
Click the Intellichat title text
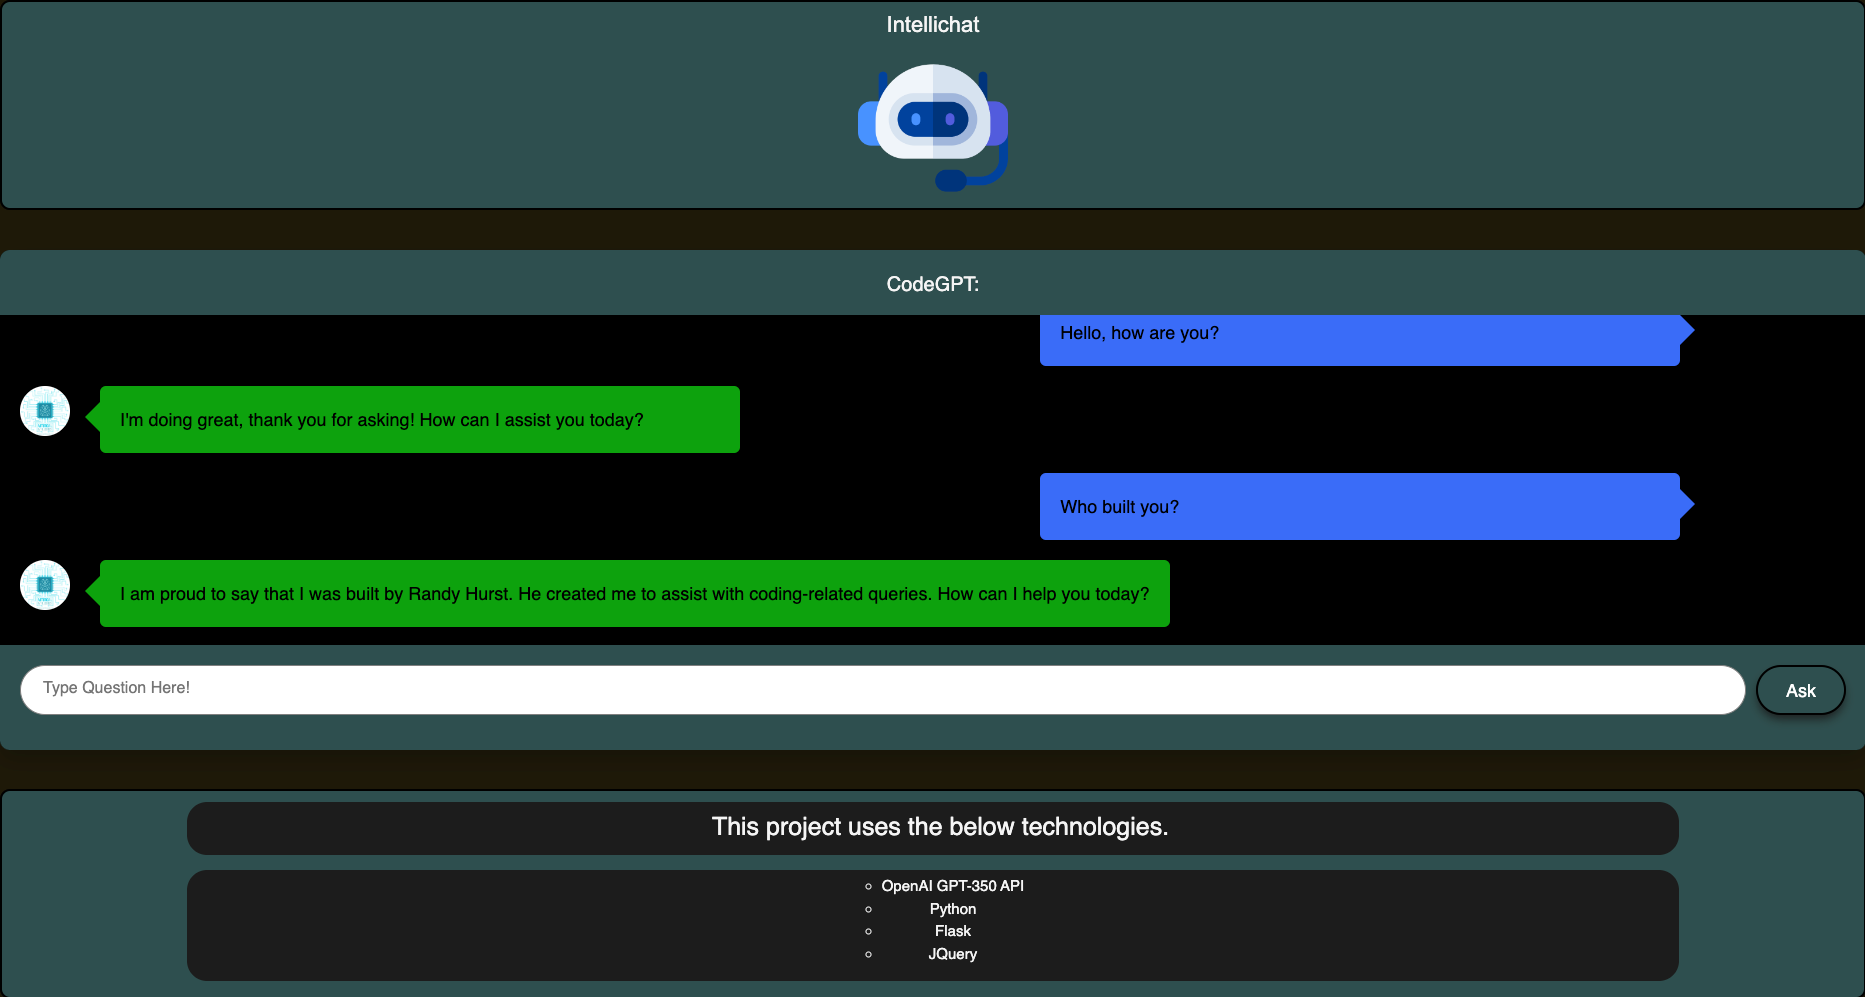pos(933,25)
